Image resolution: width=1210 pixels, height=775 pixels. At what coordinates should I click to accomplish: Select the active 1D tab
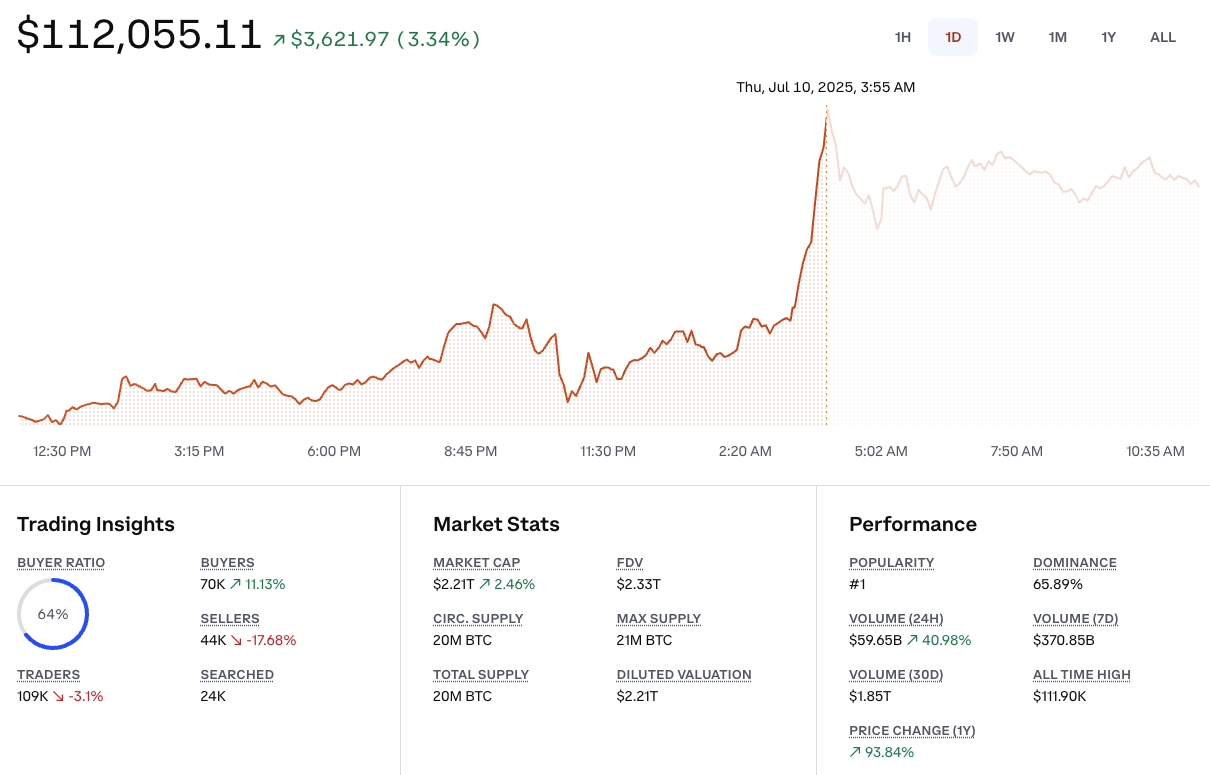(953, 37)
